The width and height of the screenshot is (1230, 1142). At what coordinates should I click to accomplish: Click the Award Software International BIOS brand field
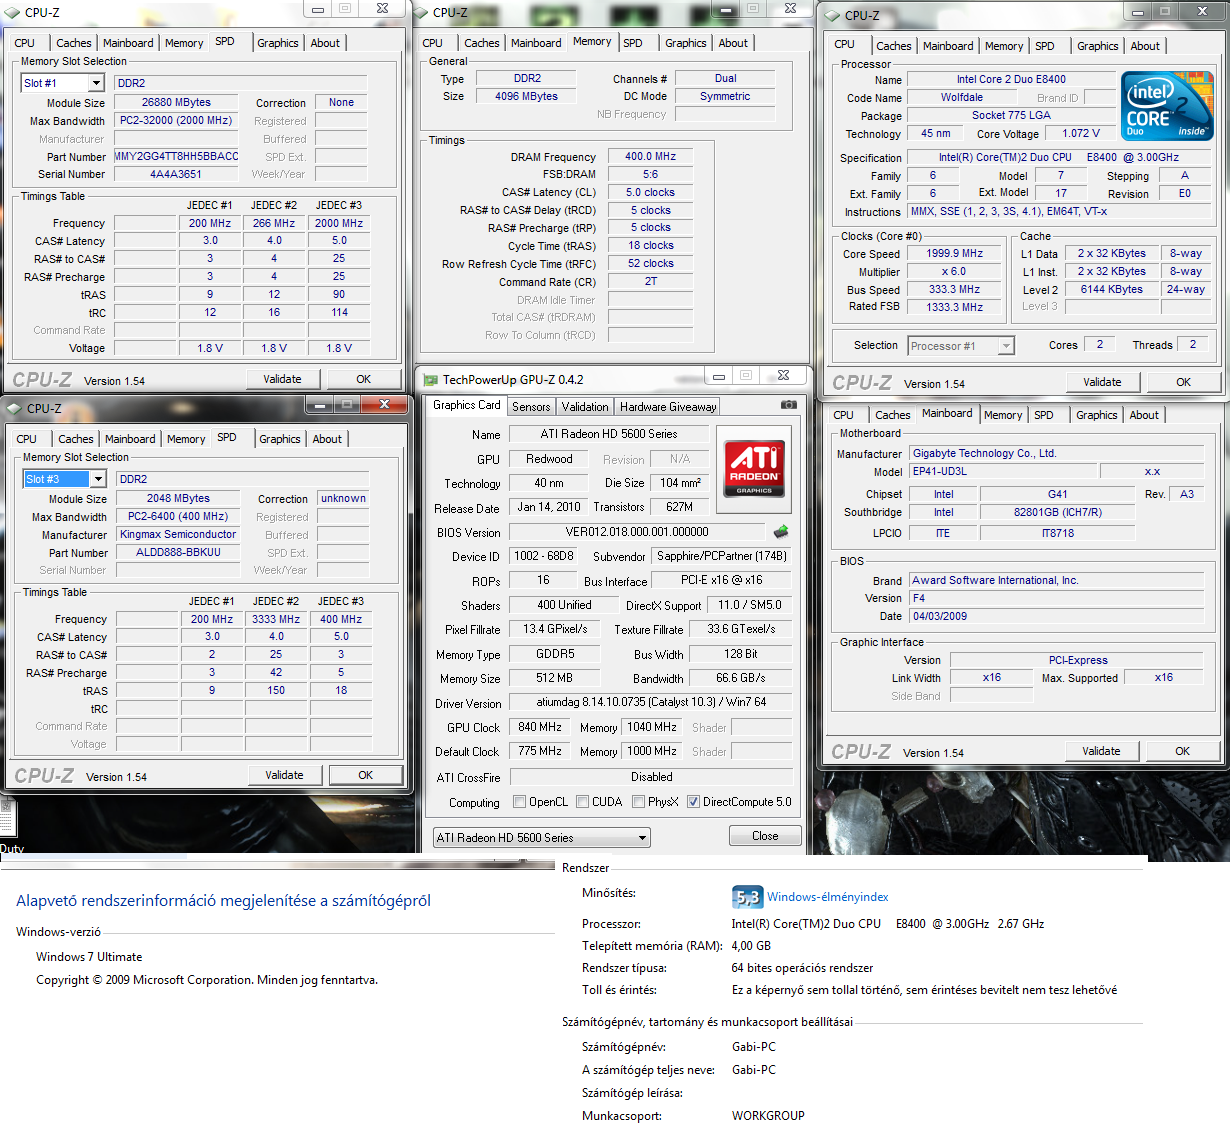pyautogui.click(x=1057, y=580)
